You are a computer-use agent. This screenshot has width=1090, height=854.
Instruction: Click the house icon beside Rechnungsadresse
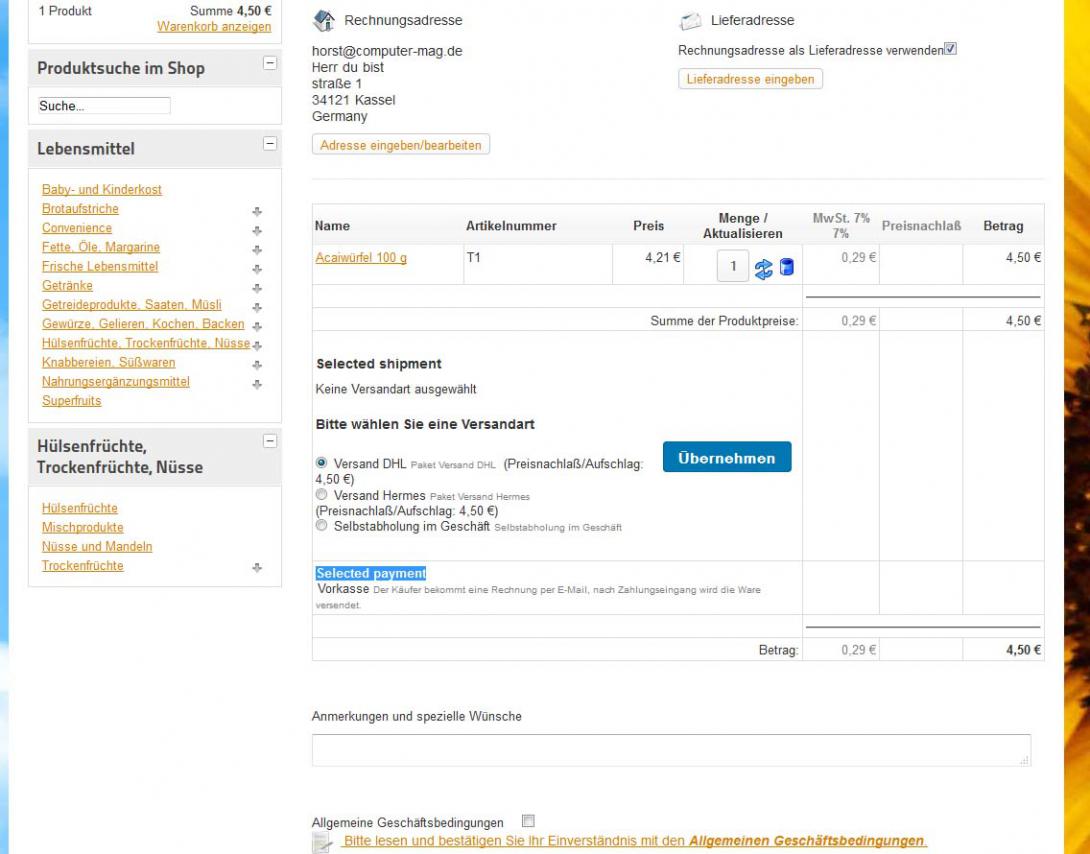coord(324,20)
